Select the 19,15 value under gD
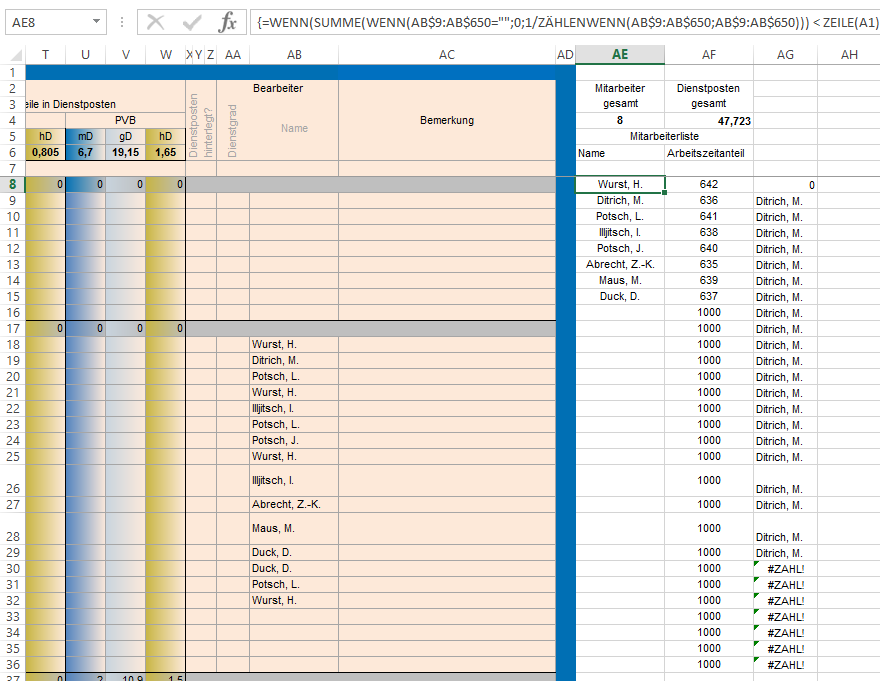The width and height of the screenshot is (880, 681). coord(125,152)
